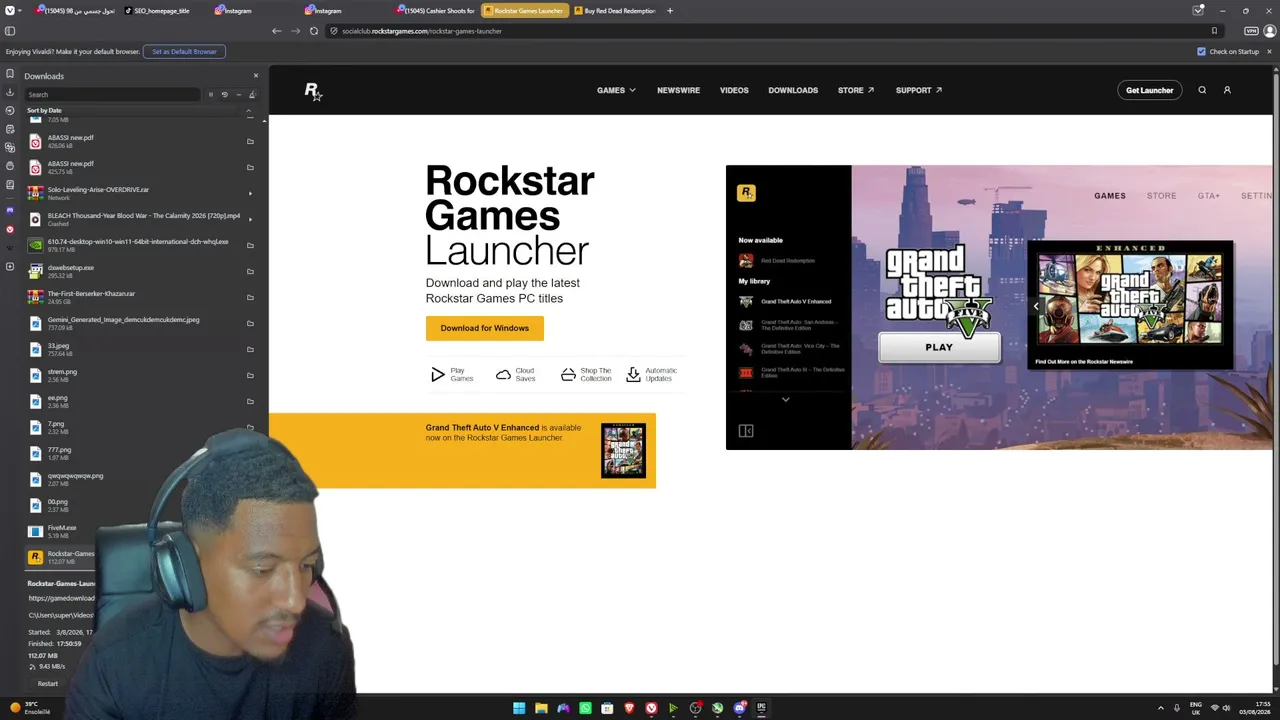Uncheck the Check on Startup checkbox

[x=1202, y=51]
